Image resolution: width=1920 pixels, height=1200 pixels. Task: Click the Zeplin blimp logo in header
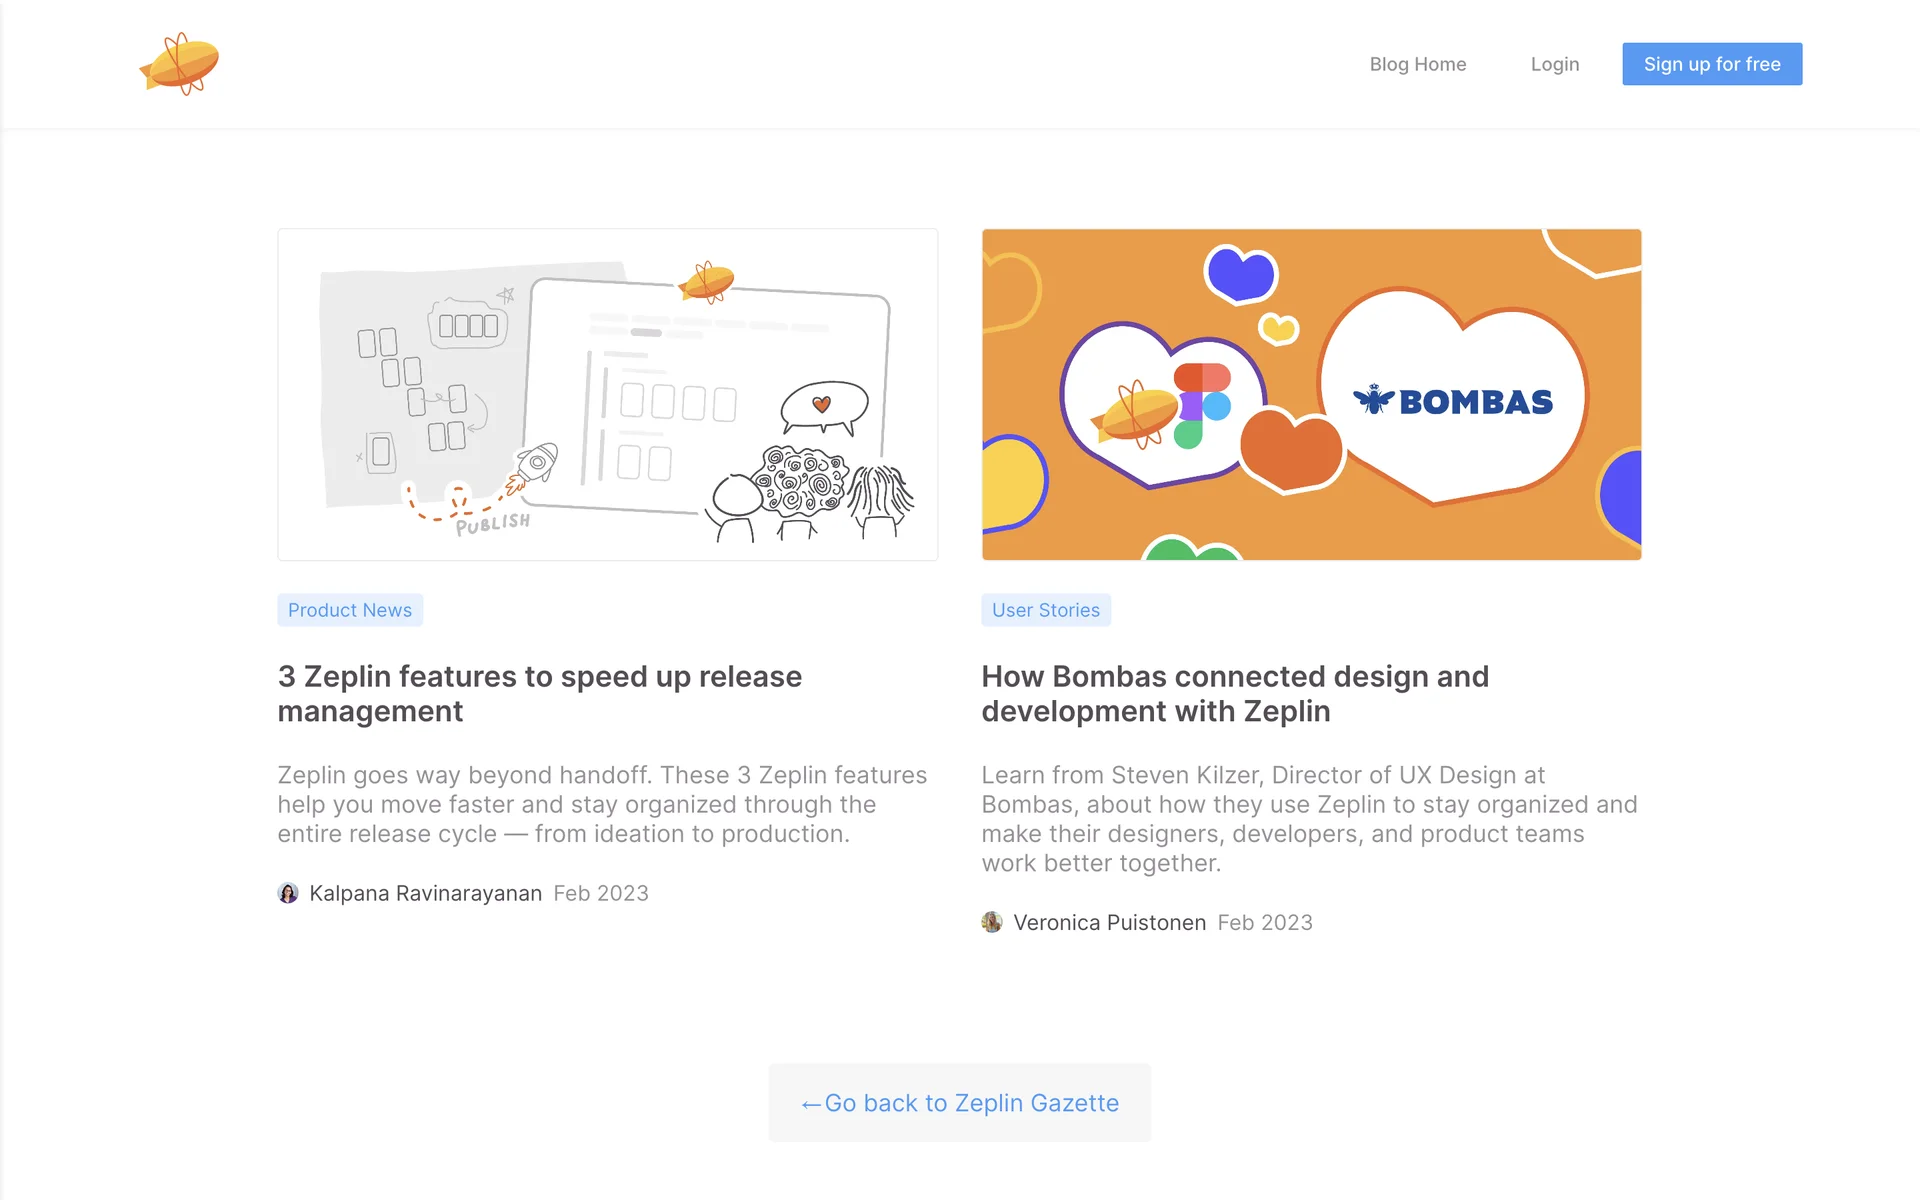(179, 64)
